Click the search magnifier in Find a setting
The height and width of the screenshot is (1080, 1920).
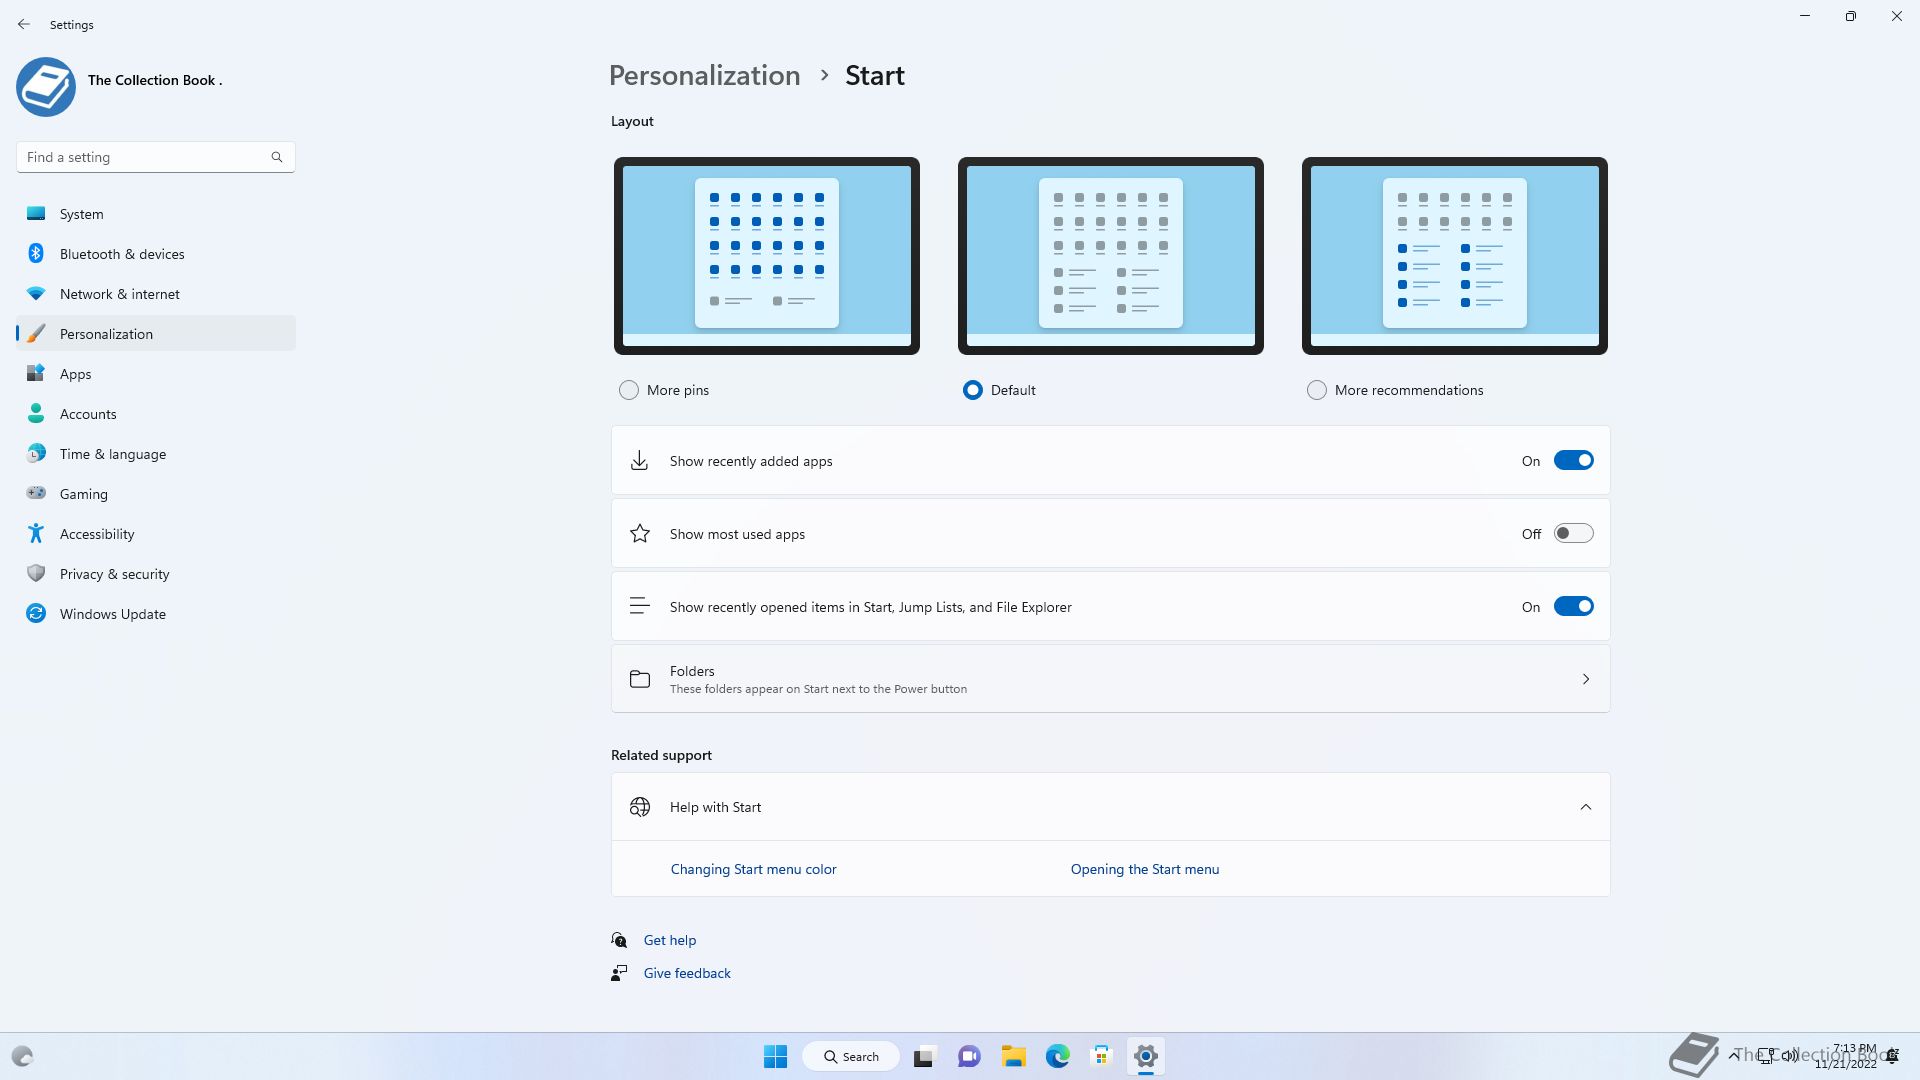pyautogui.click(x=277, y=157)
